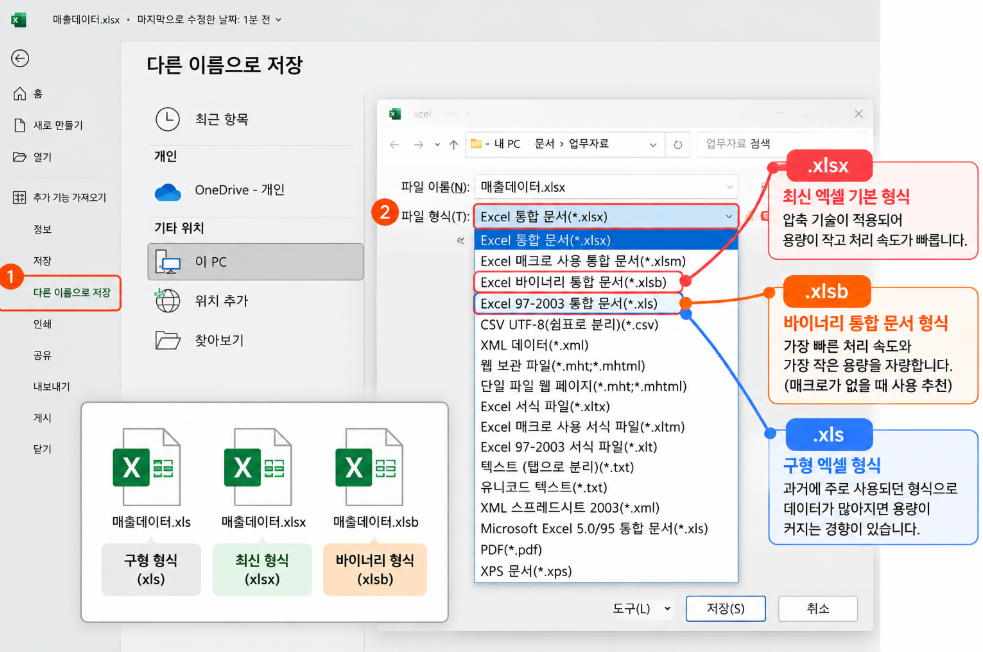Click the 매출데이터.xlsb file icon
The image size is (983, 652).
tap(369, 467)
